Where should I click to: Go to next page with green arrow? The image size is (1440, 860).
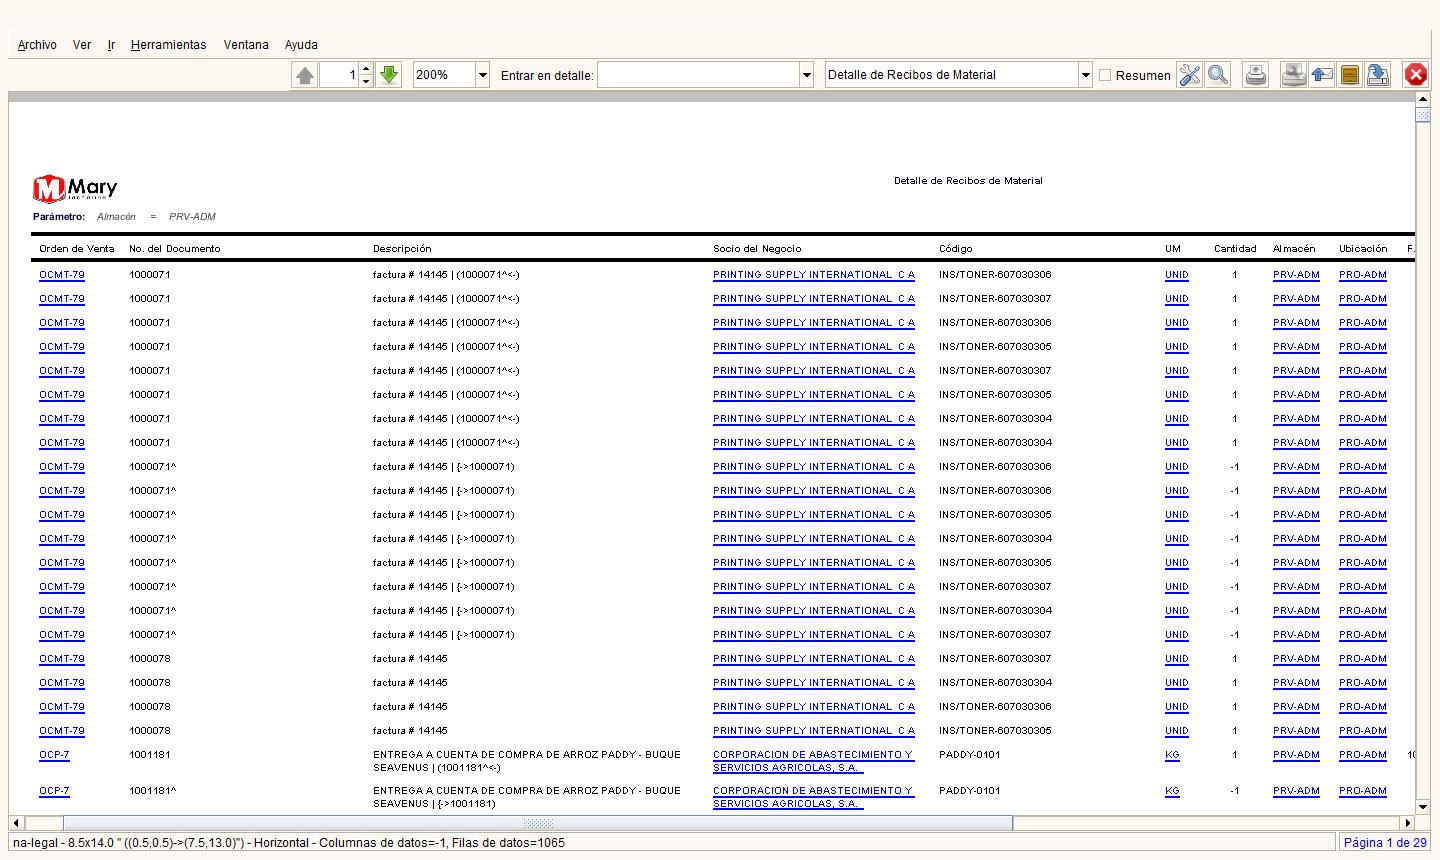point(389,75)
